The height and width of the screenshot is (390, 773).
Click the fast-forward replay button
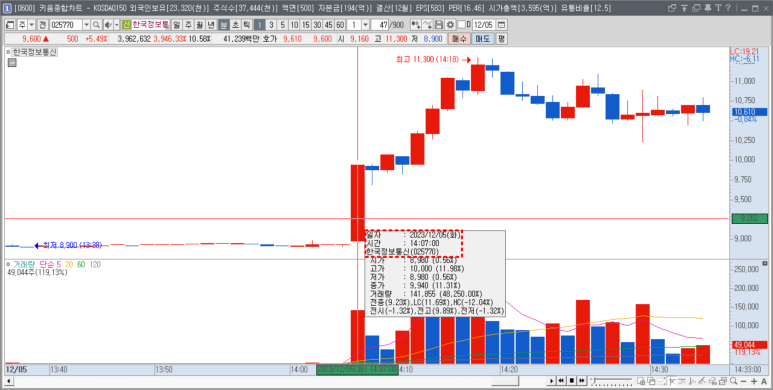[x=582, y=381]
